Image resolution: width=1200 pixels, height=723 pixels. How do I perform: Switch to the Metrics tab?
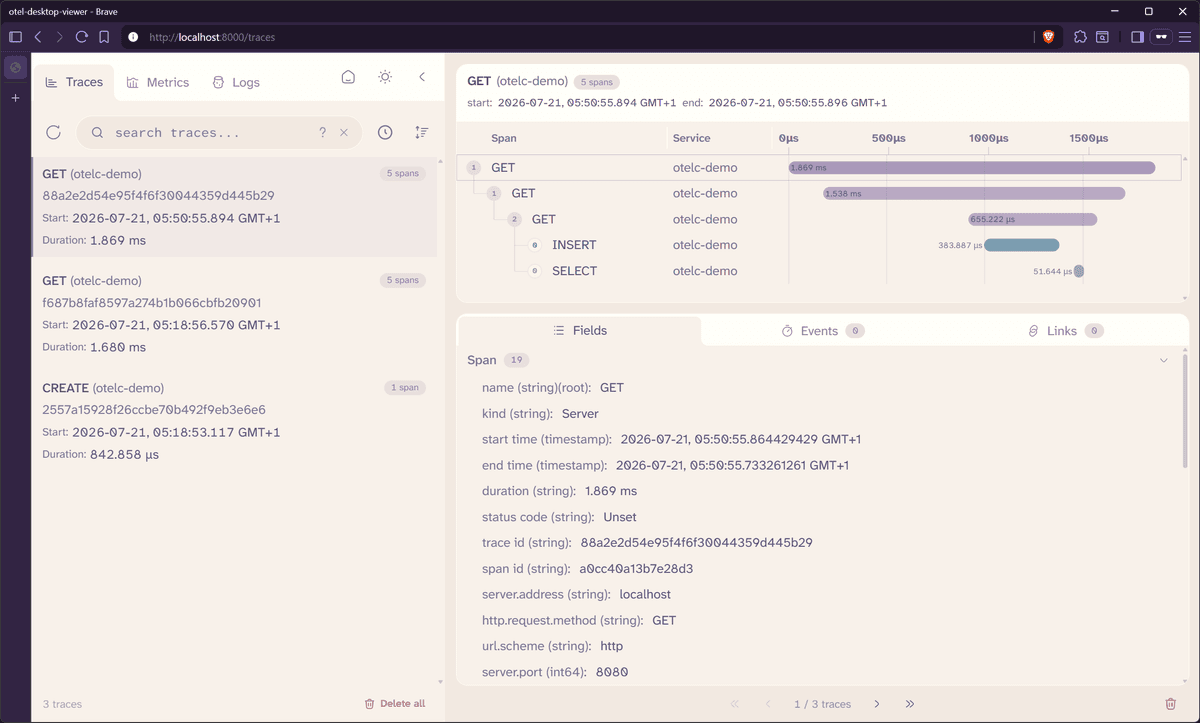pos(158,82)
